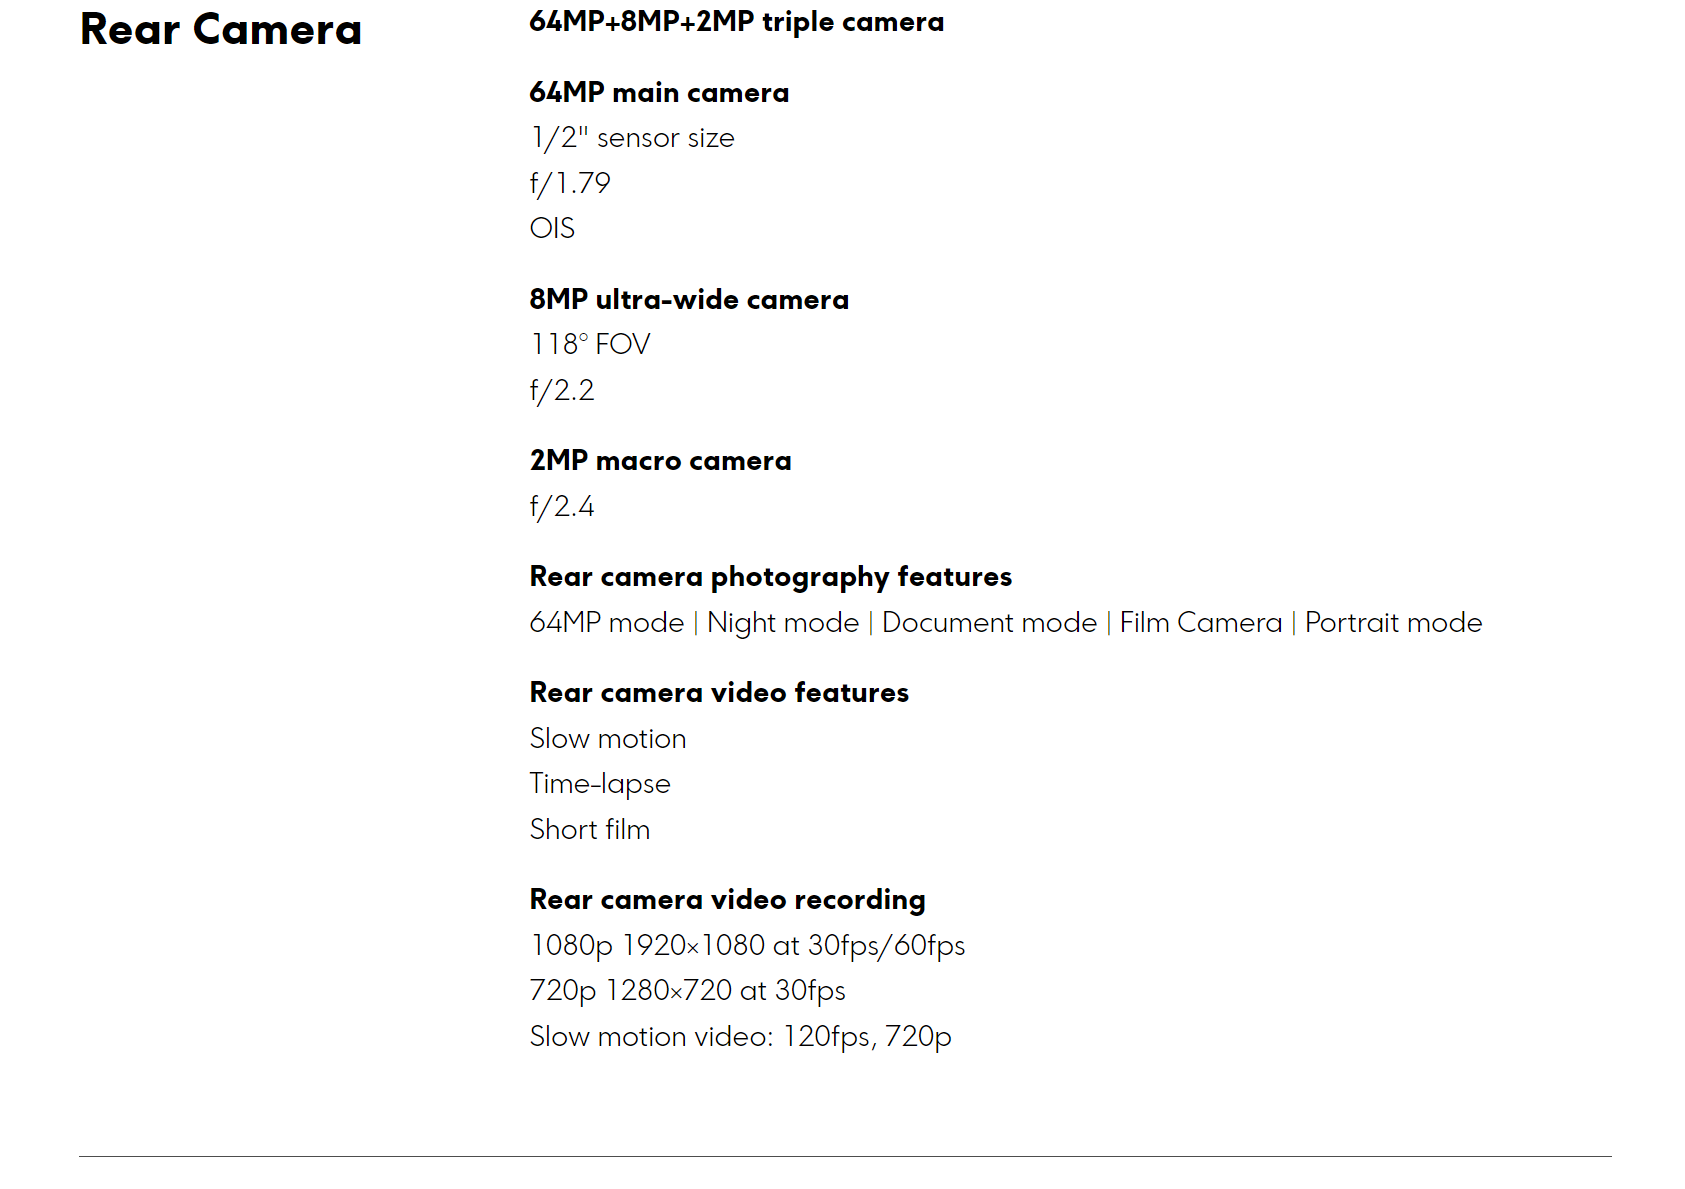Click the Time-lapse video feature text
1685x1189 pixels.
(x=600, y=784)
